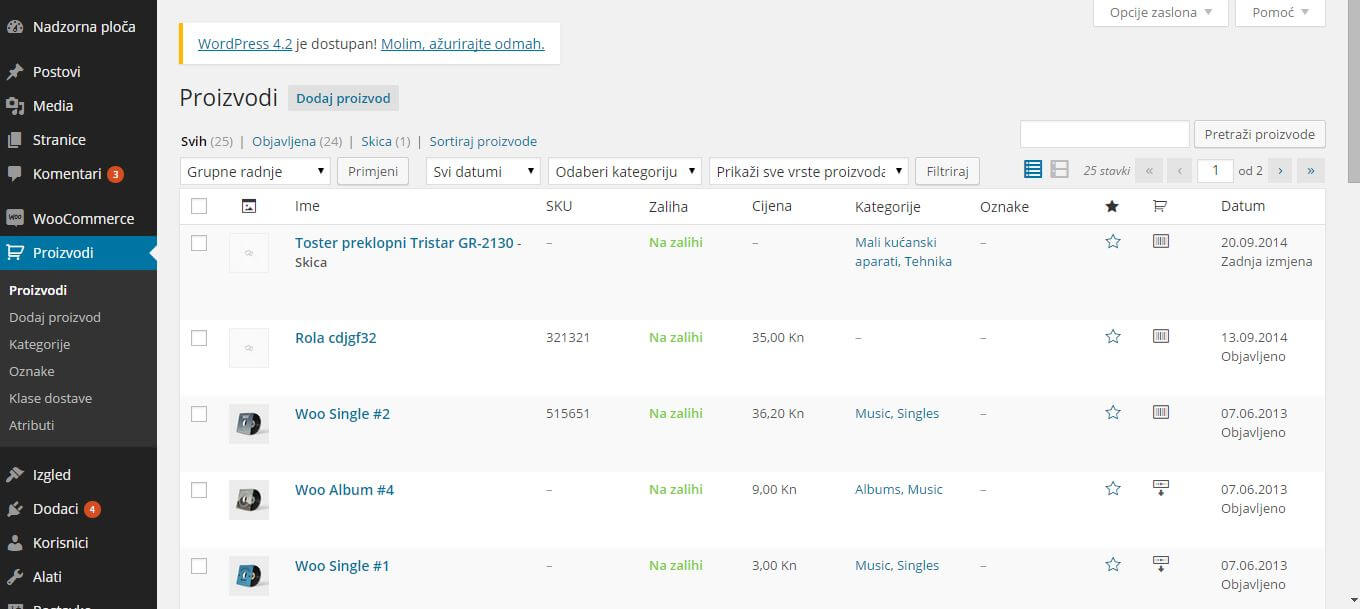Go to next page arrow

[1280, 171]
